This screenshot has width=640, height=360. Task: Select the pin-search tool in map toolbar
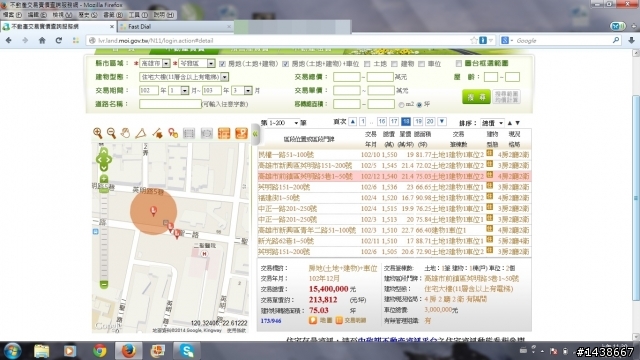click(173, 133)
